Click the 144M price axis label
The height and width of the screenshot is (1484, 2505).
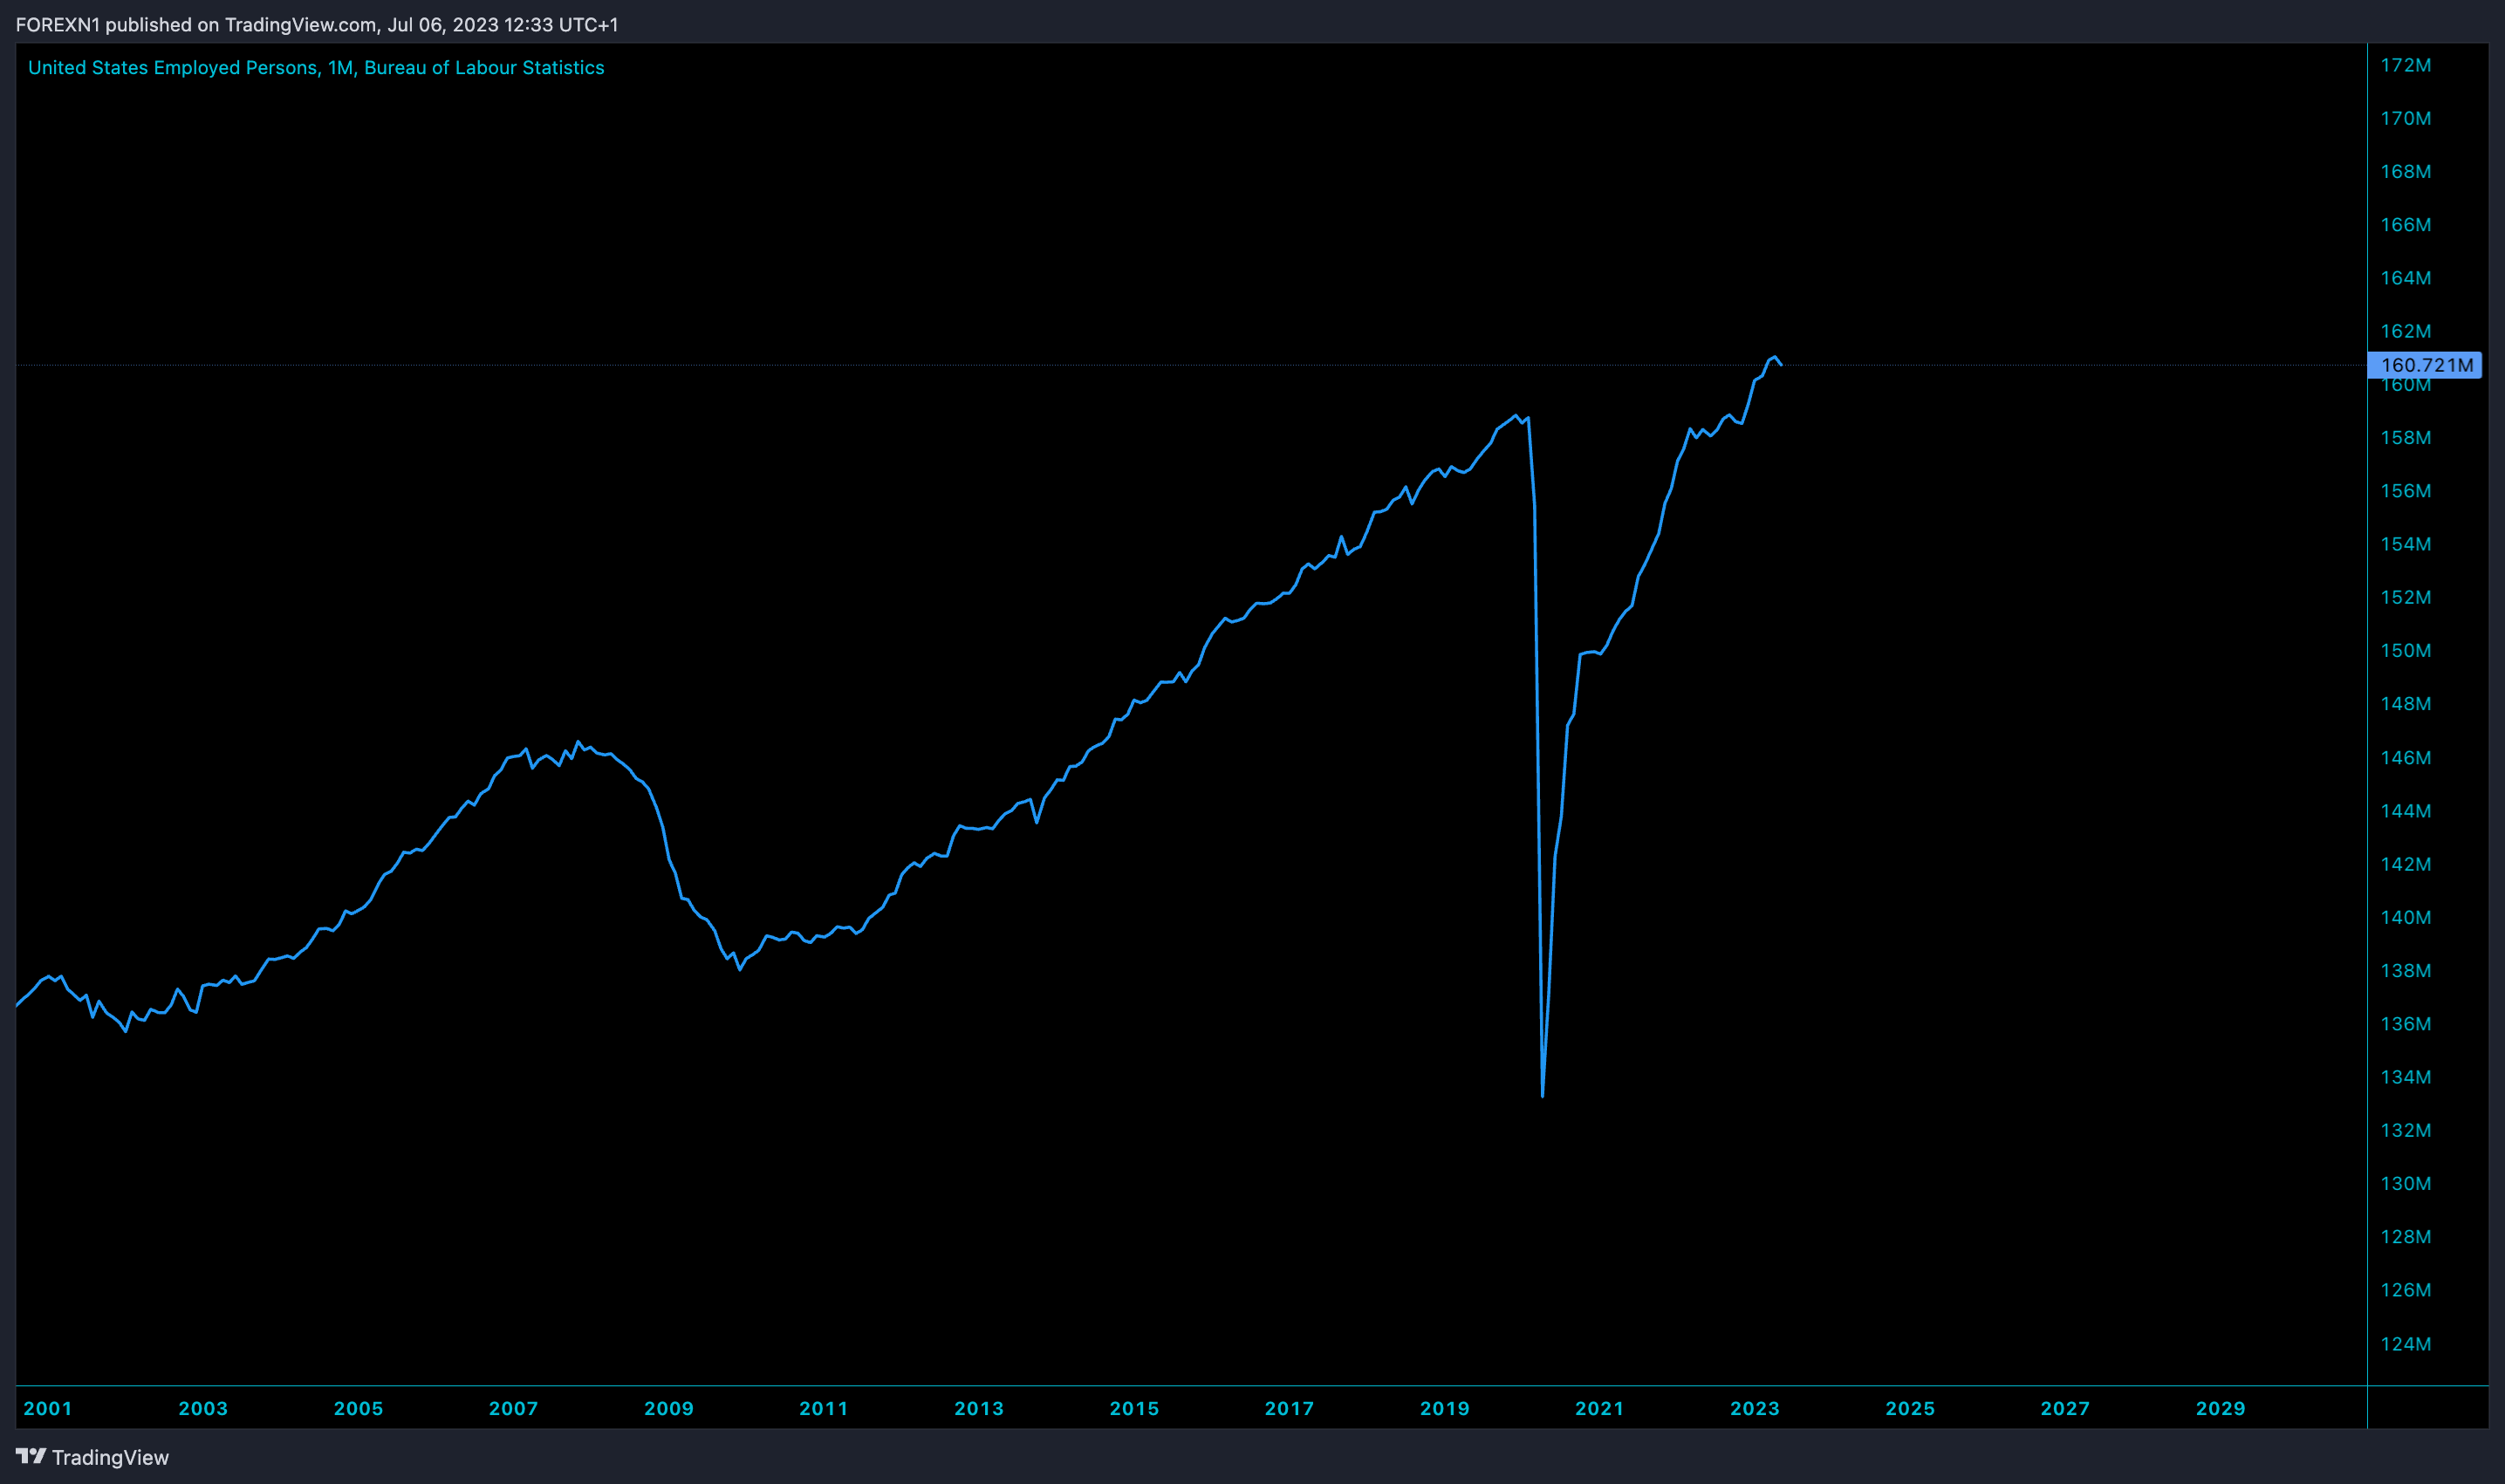[2406, 810]
